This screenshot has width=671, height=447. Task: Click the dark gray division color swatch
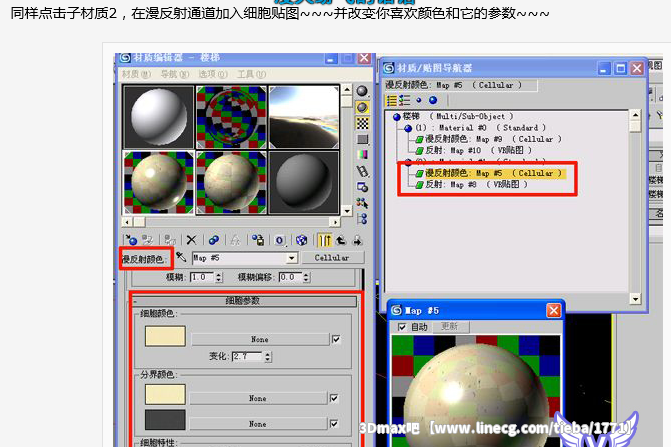pos(165,420)
